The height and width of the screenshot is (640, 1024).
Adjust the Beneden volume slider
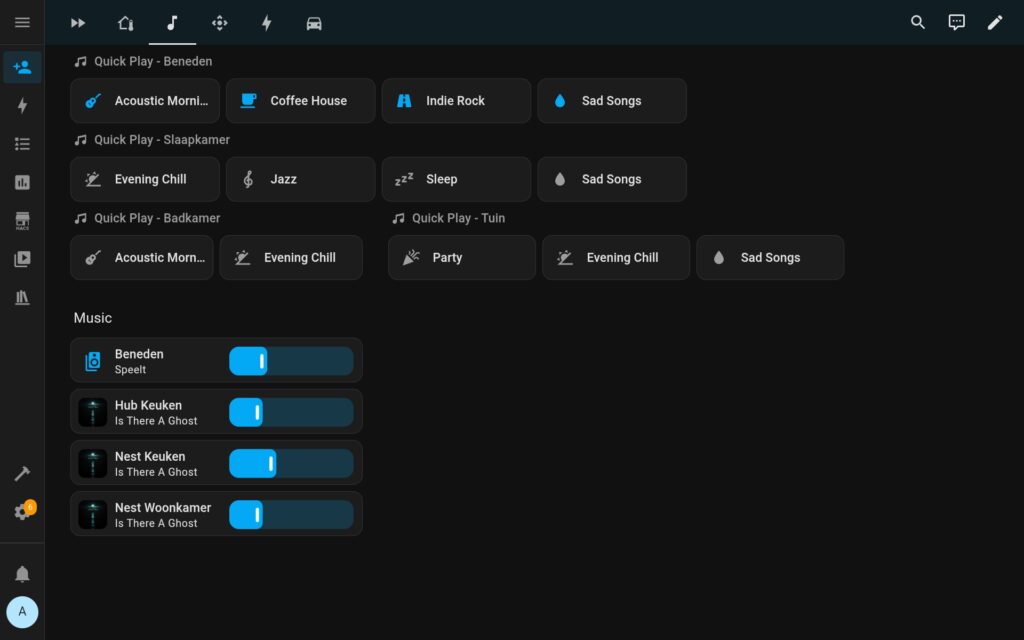tap(291, 361)
